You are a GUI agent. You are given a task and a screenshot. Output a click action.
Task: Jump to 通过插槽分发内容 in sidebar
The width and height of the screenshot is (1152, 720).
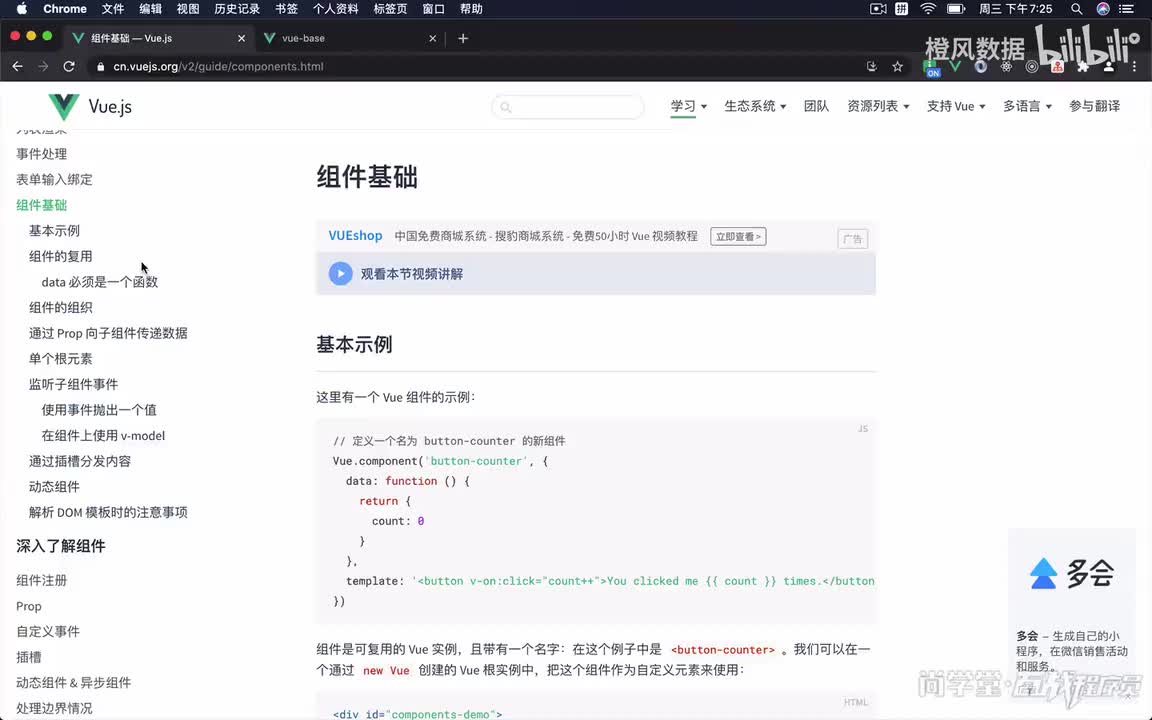pyautogui.click(x=79, y=461)
